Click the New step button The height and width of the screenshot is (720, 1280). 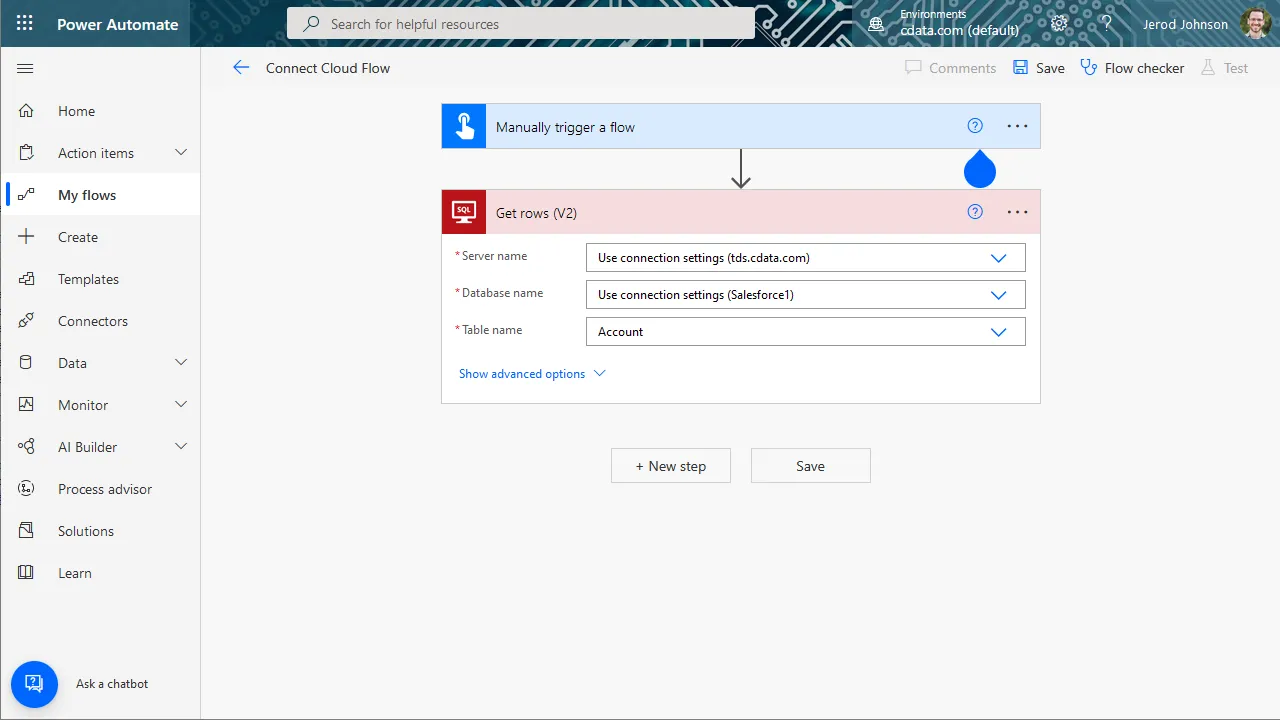[670, 465]
